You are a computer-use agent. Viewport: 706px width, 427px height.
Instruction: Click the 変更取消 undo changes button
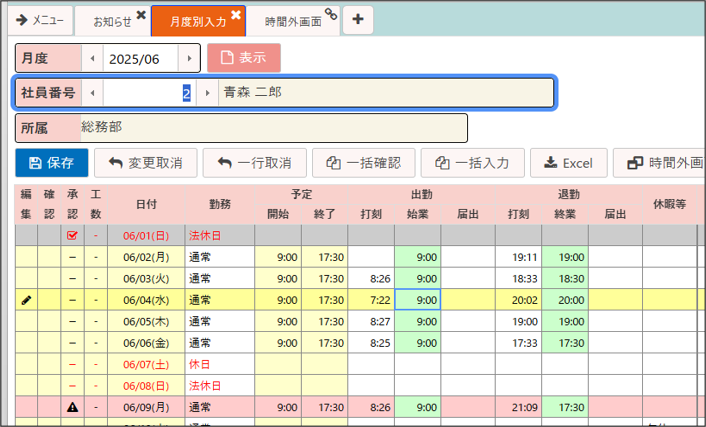click(x=146, y=163)
